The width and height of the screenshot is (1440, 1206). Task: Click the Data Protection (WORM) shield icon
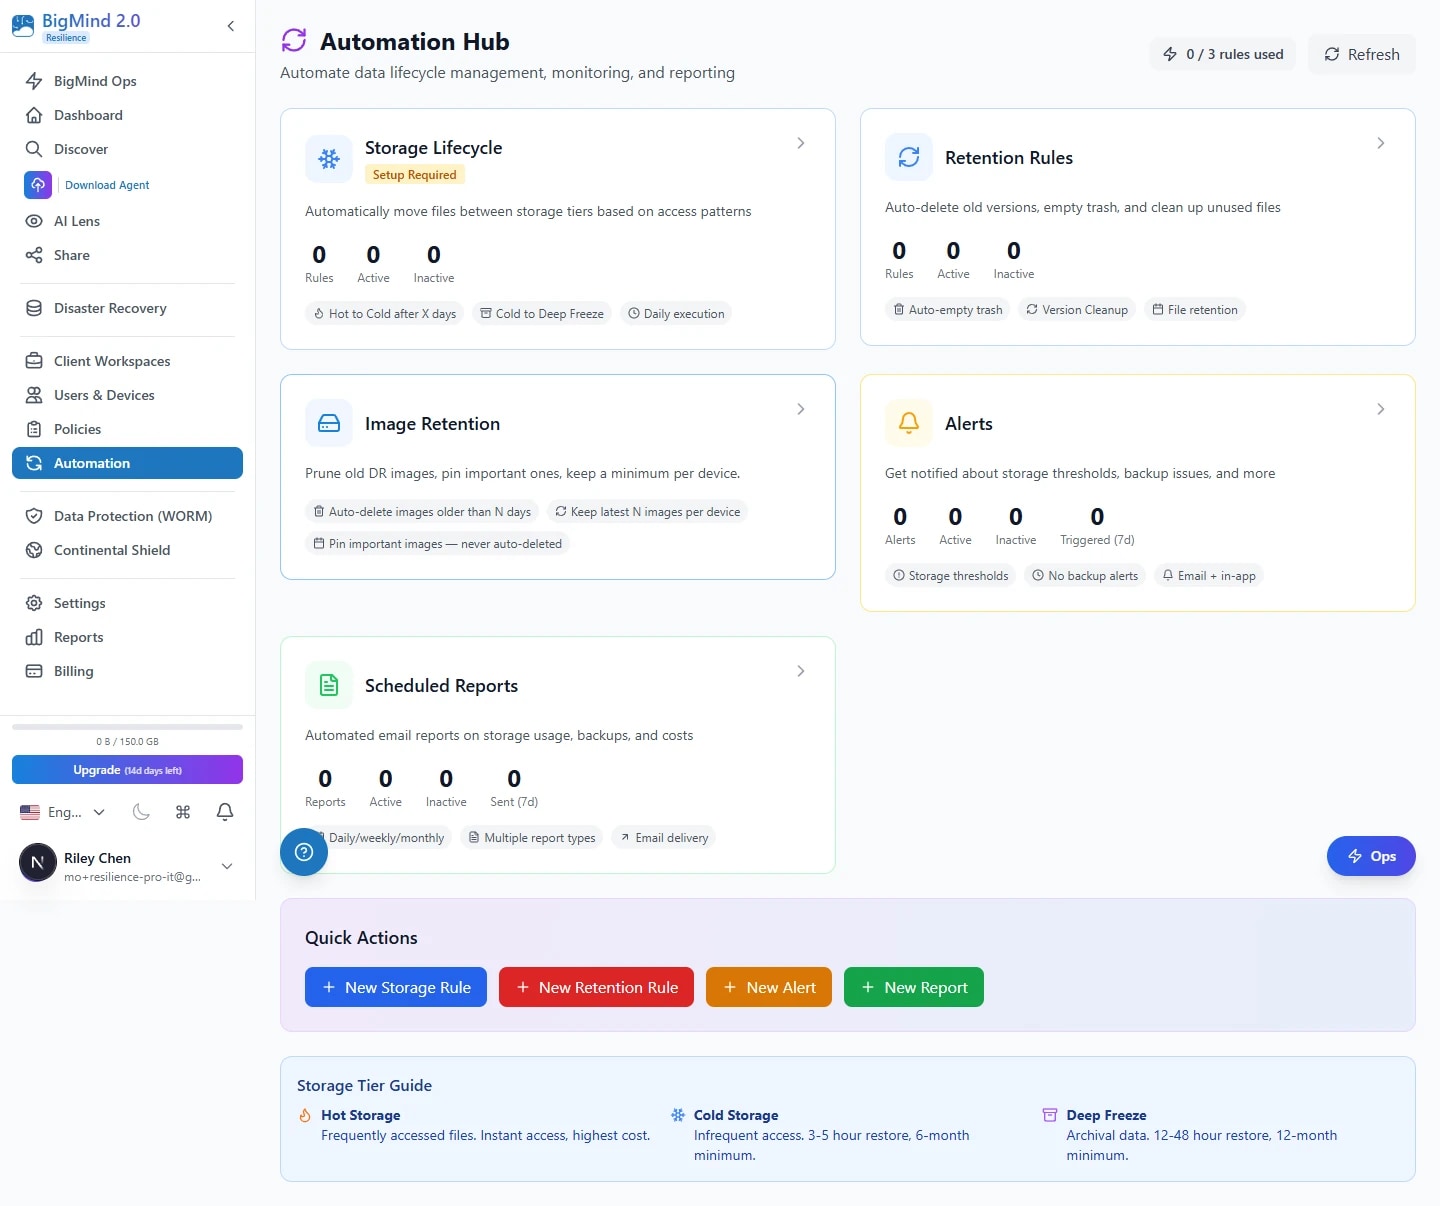point(34,516)
